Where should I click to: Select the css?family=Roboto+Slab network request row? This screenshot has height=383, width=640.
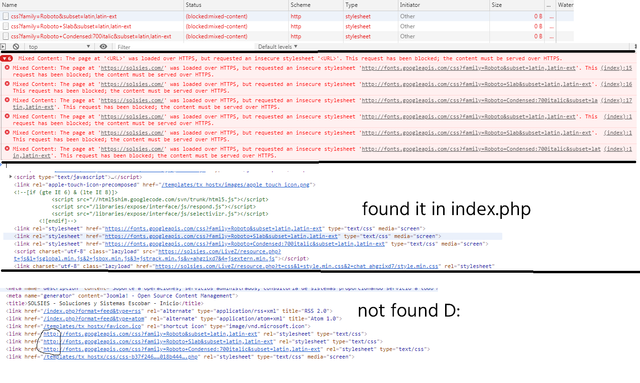tap(287, 26)
